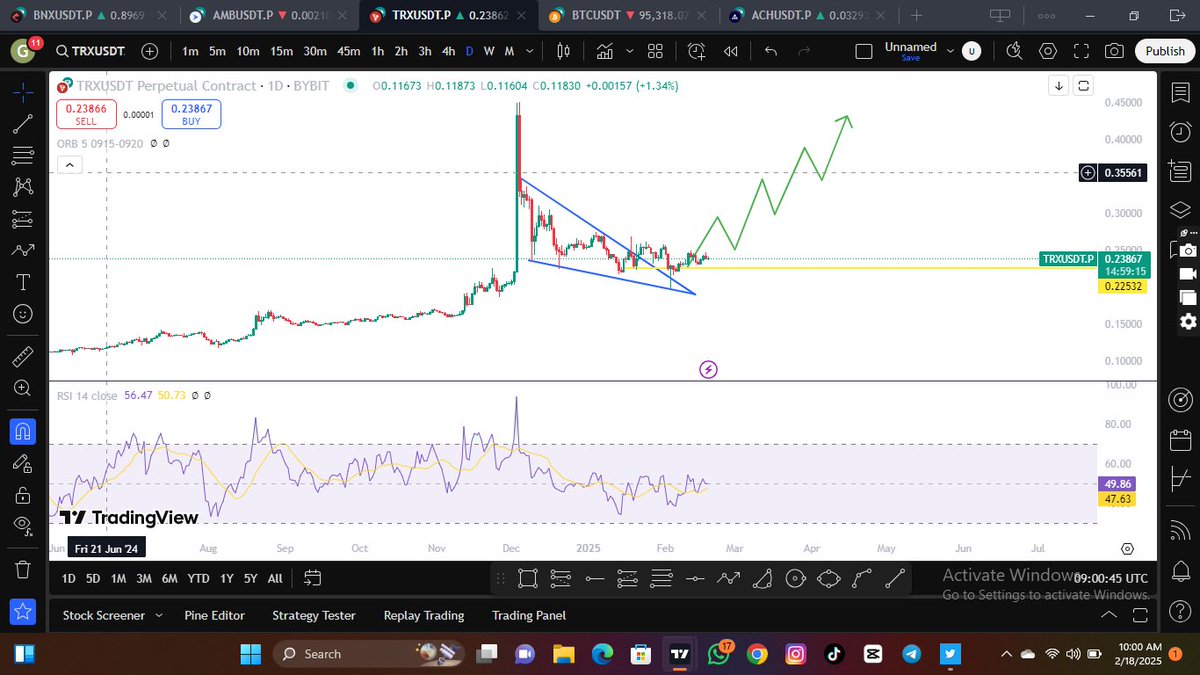1200x675 pixels.
Task: Click the RSI 14 close indicator label
Action: [x=88, y=396]
